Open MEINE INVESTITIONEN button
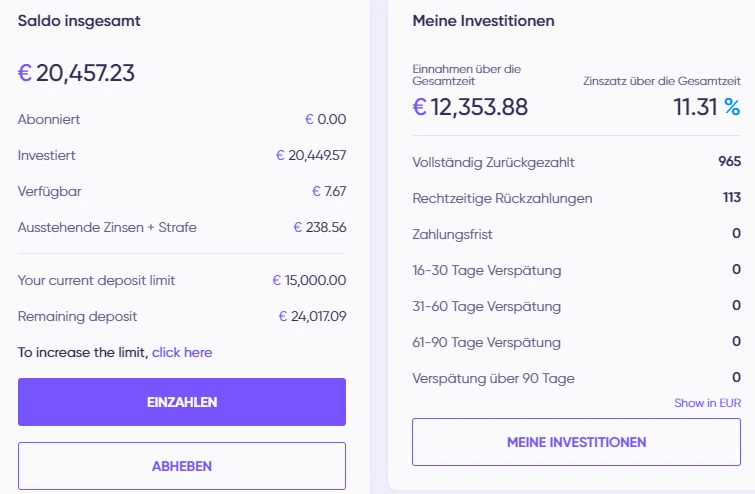 coord(576,442)
